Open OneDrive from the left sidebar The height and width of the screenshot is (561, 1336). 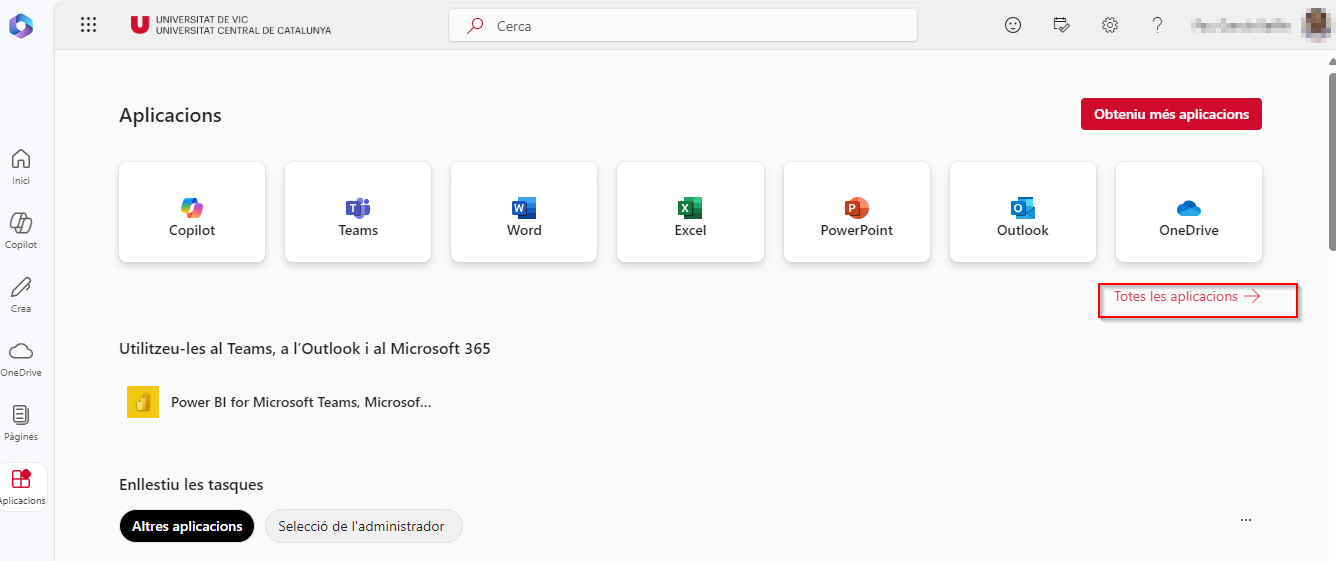[x=21, y=358]
